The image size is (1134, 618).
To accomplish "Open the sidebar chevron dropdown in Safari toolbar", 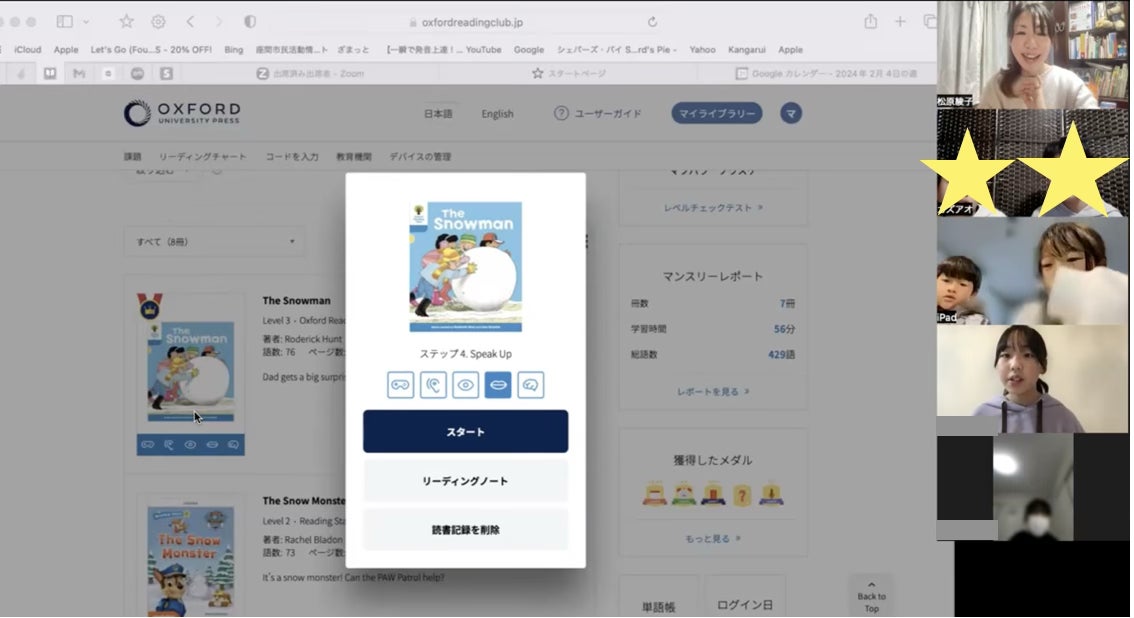I will 86,22.
